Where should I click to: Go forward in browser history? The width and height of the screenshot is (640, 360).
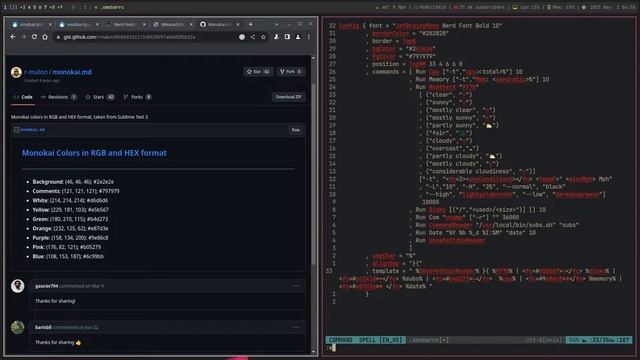point(24,37)
